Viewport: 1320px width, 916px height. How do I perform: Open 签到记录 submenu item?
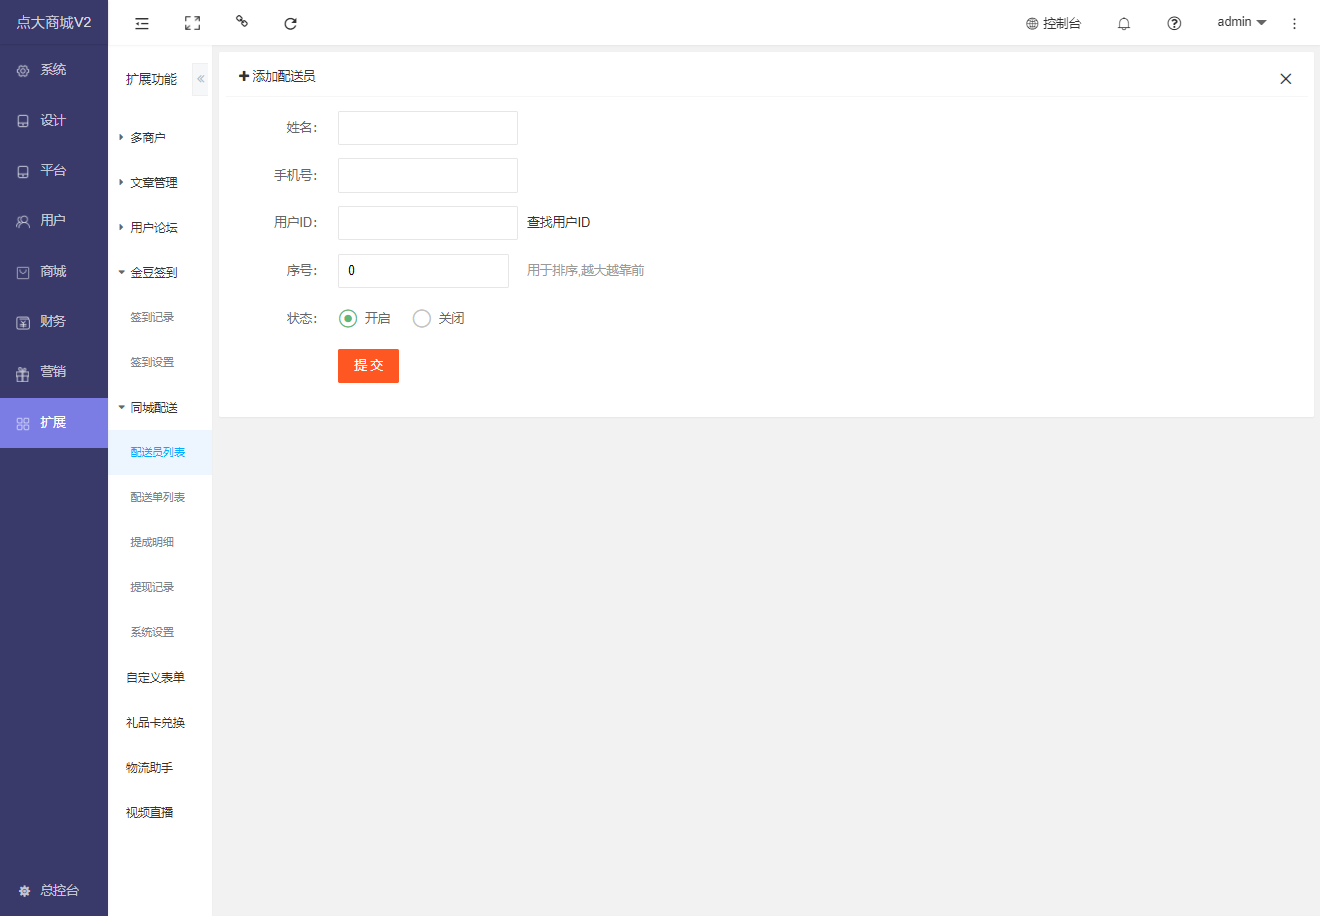click(x=160, y=317)
